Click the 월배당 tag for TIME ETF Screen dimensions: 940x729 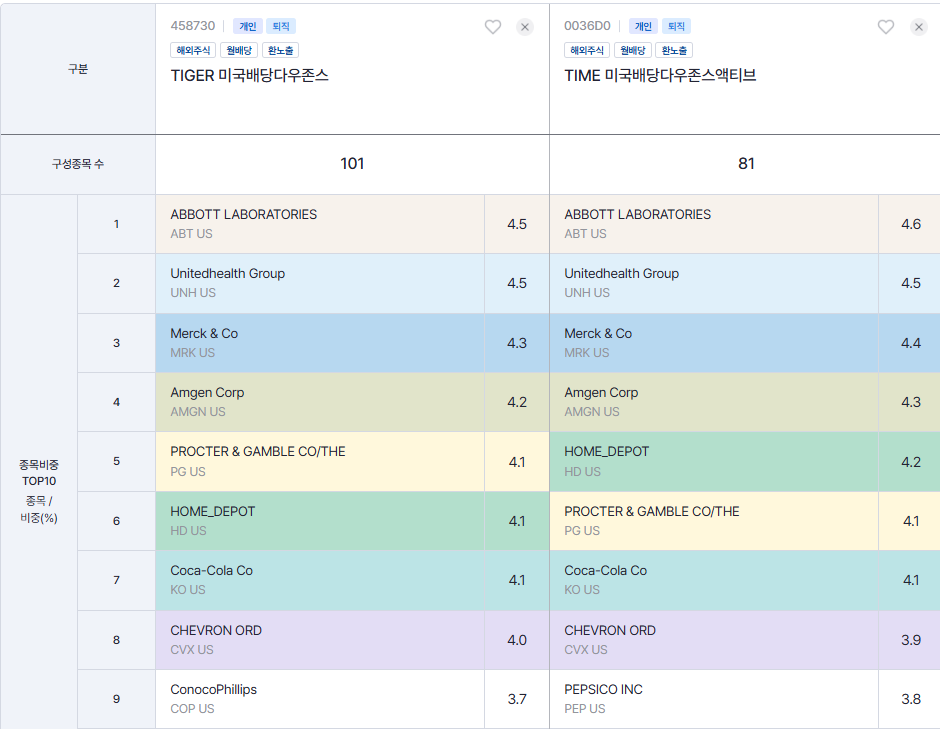632,50
